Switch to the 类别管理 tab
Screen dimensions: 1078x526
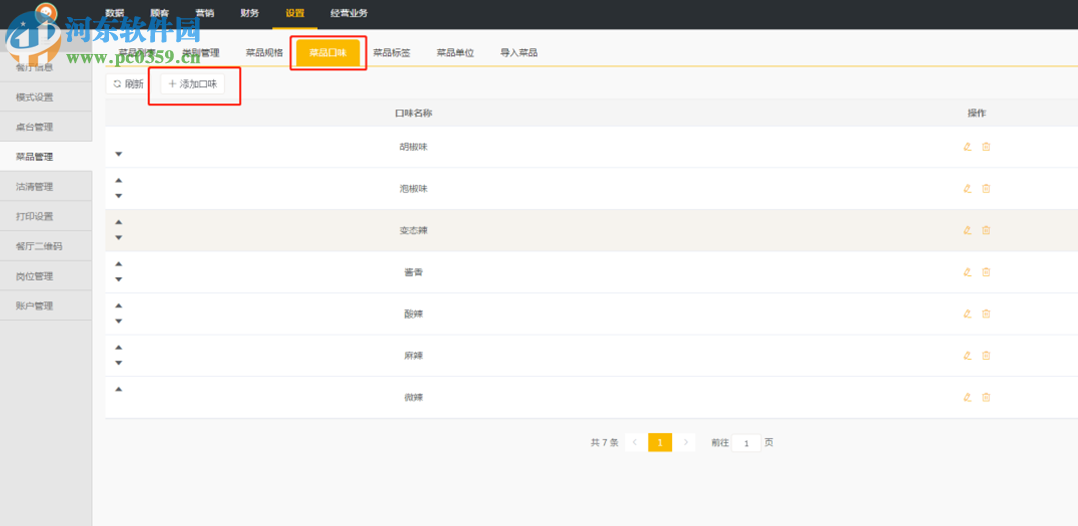pyautogui.click(x=200, y=52)
